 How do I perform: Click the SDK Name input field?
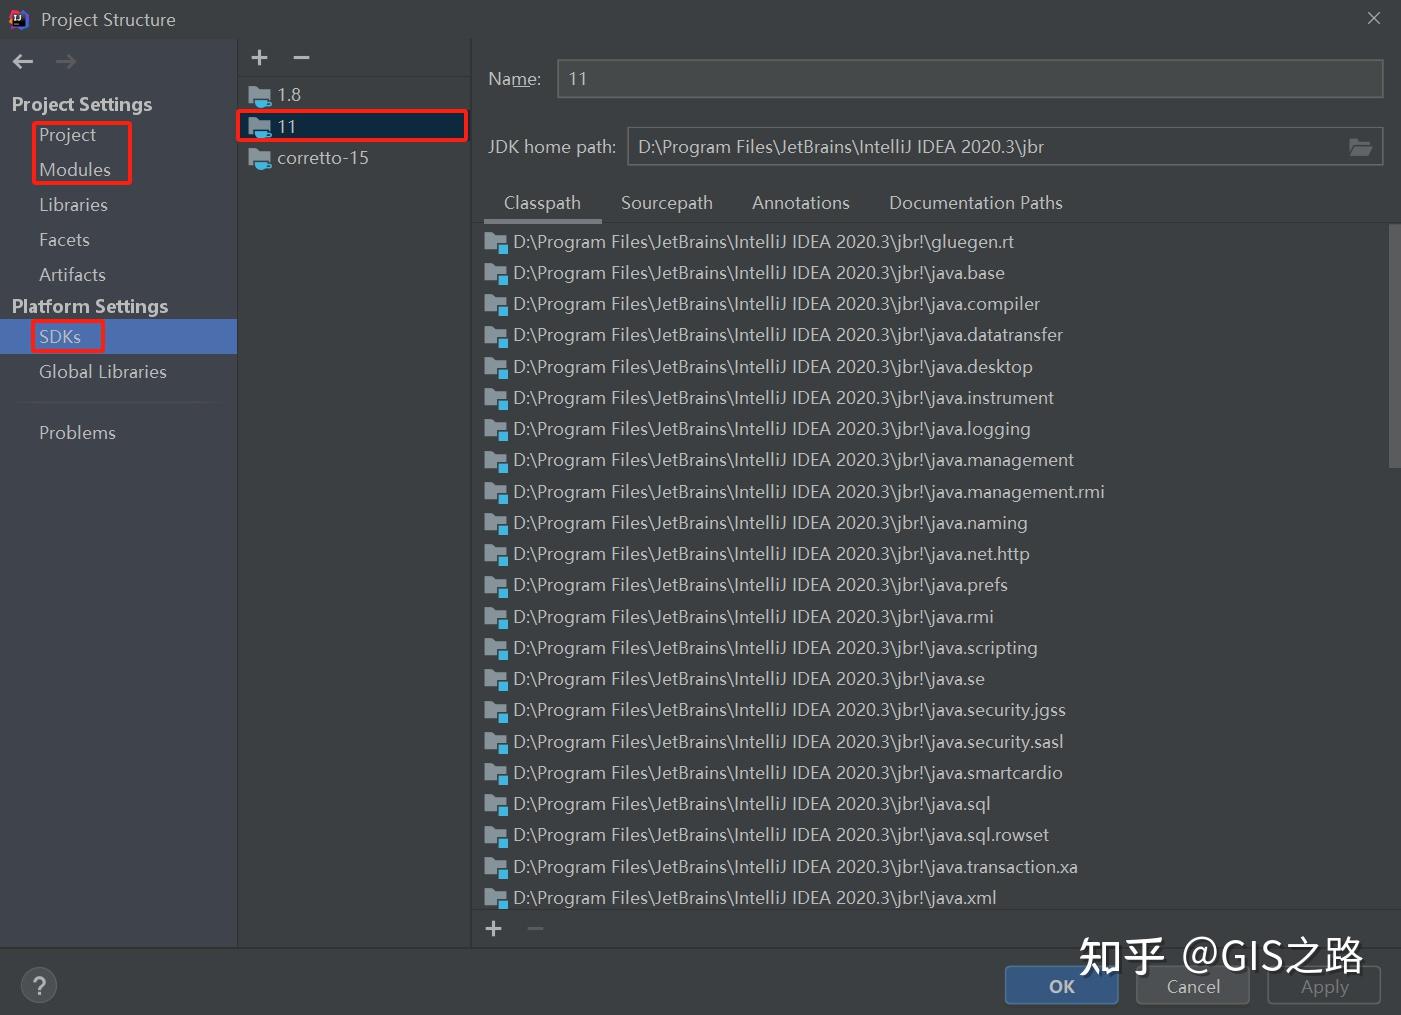point(970,79)
